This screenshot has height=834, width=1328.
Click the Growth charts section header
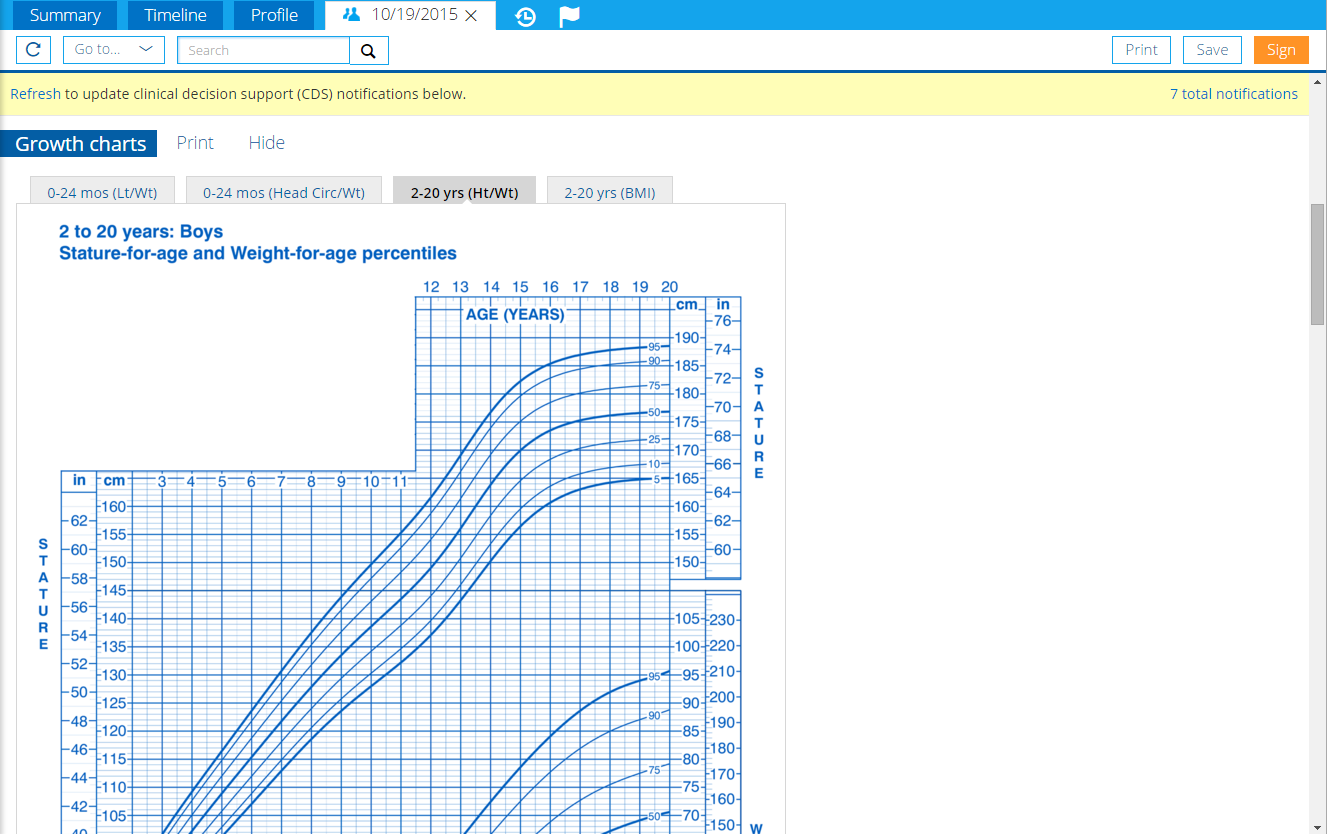(x=80, y=144)
